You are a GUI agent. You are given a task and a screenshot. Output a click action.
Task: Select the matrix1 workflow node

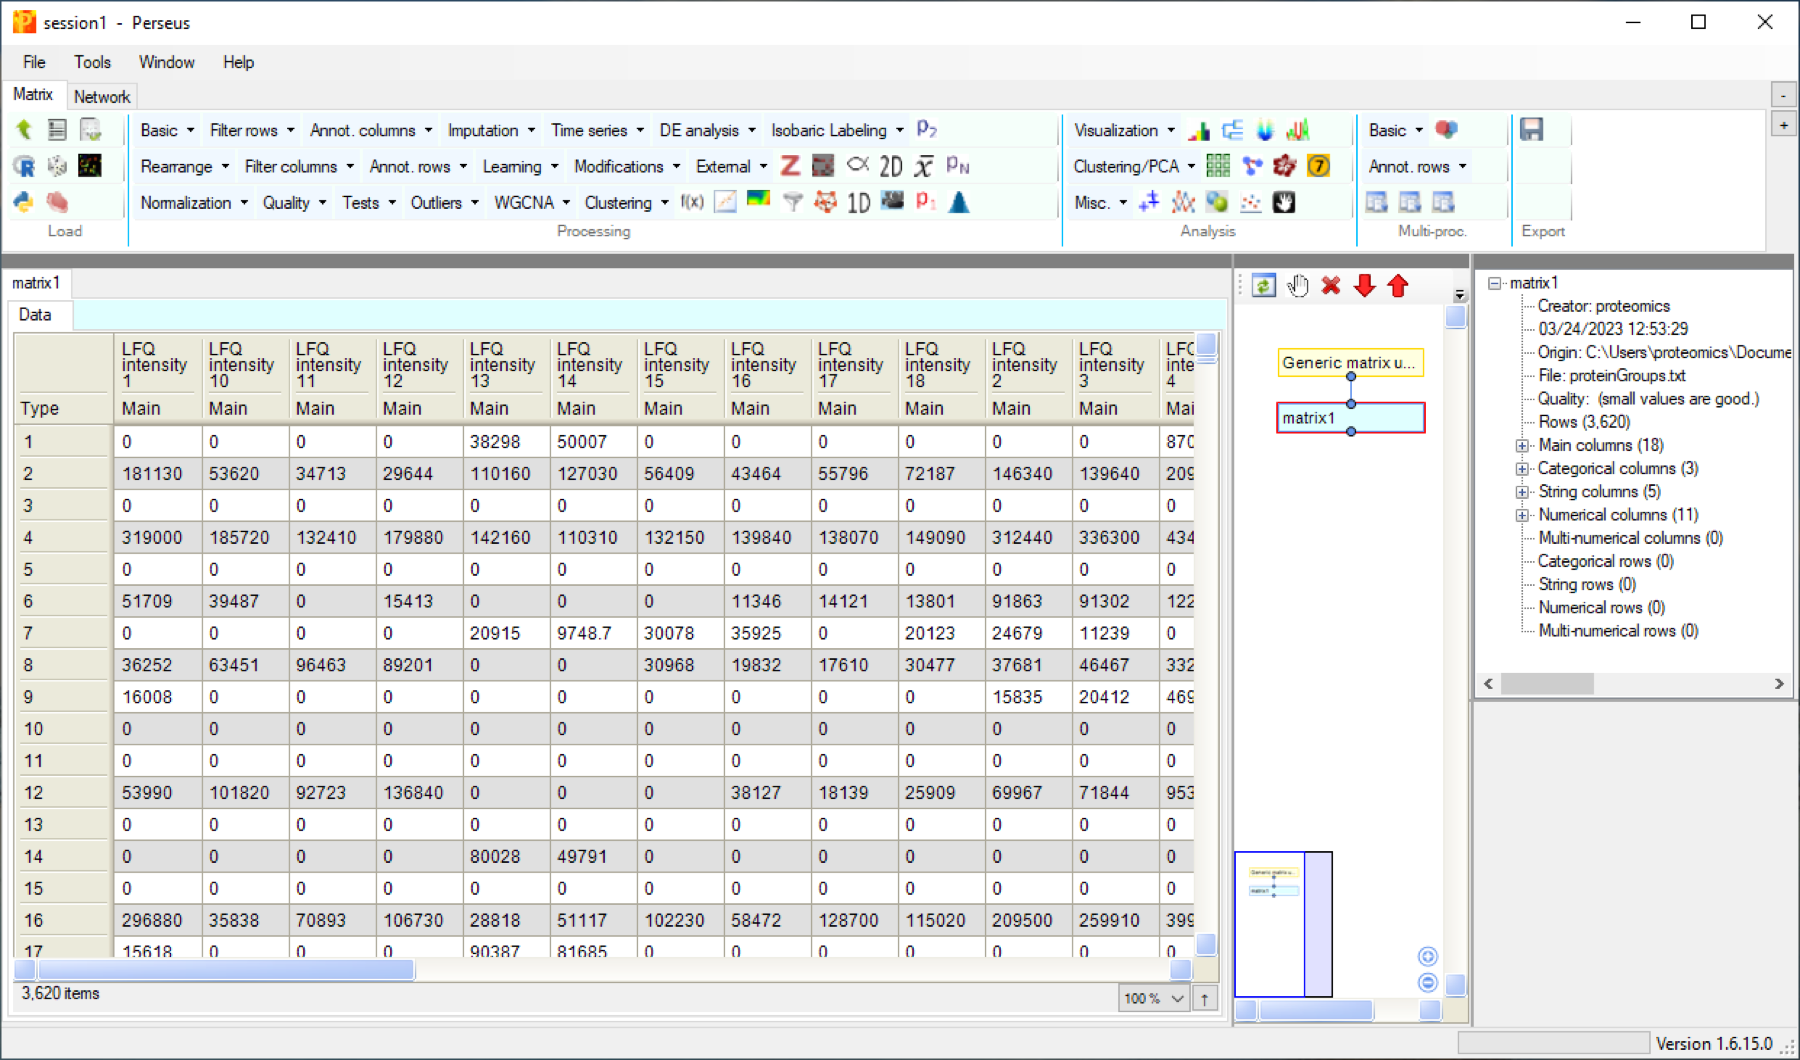click(x=1350, y=418)
